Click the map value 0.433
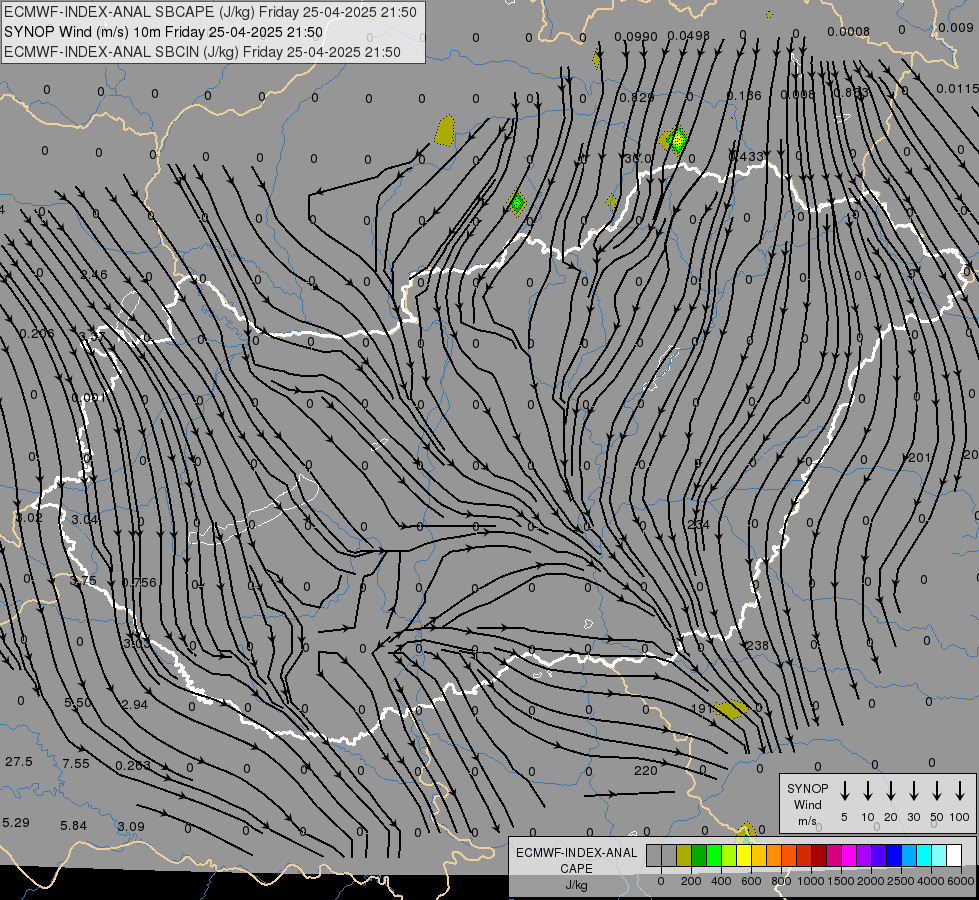979x900 pixels. (x=747, y=156)
